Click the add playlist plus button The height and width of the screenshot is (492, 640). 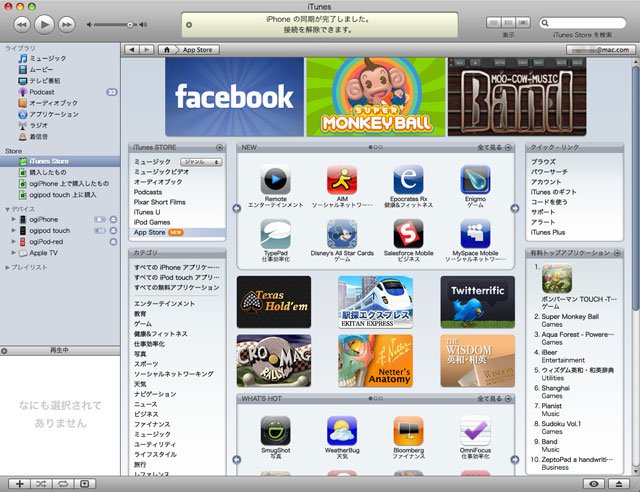tap(19, 484)
